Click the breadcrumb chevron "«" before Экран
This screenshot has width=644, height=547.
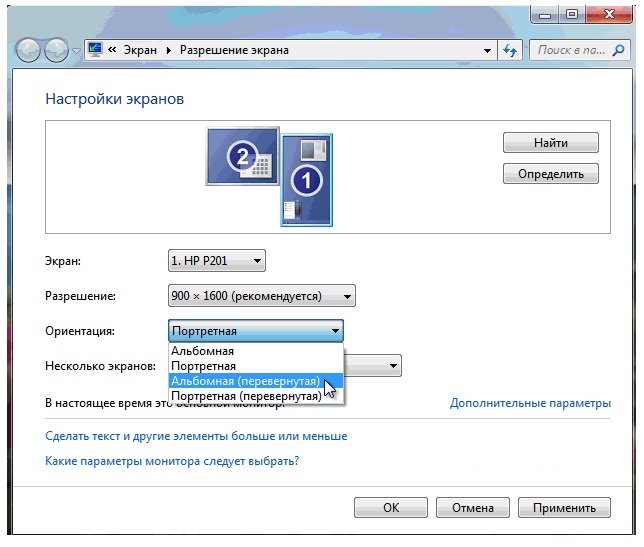pyautogui.click(x=112, y=50)
